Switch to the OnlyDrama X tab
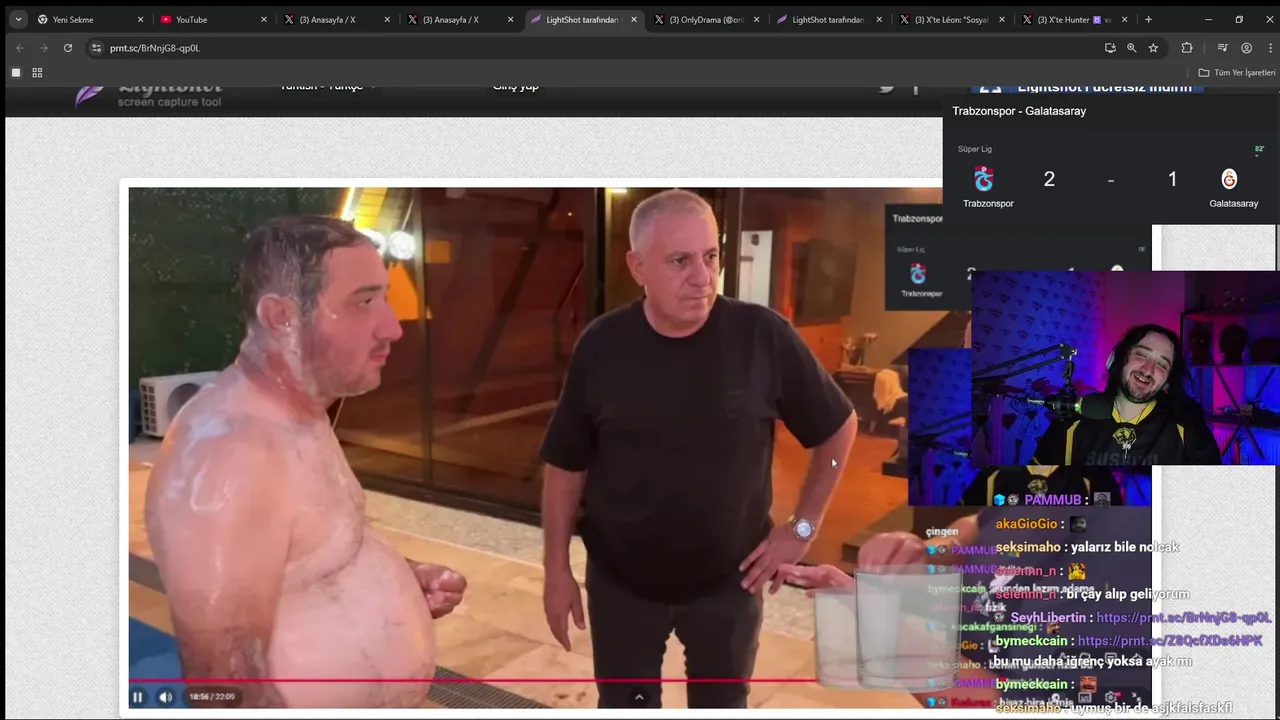1280x720 pixels. point(707,19)
